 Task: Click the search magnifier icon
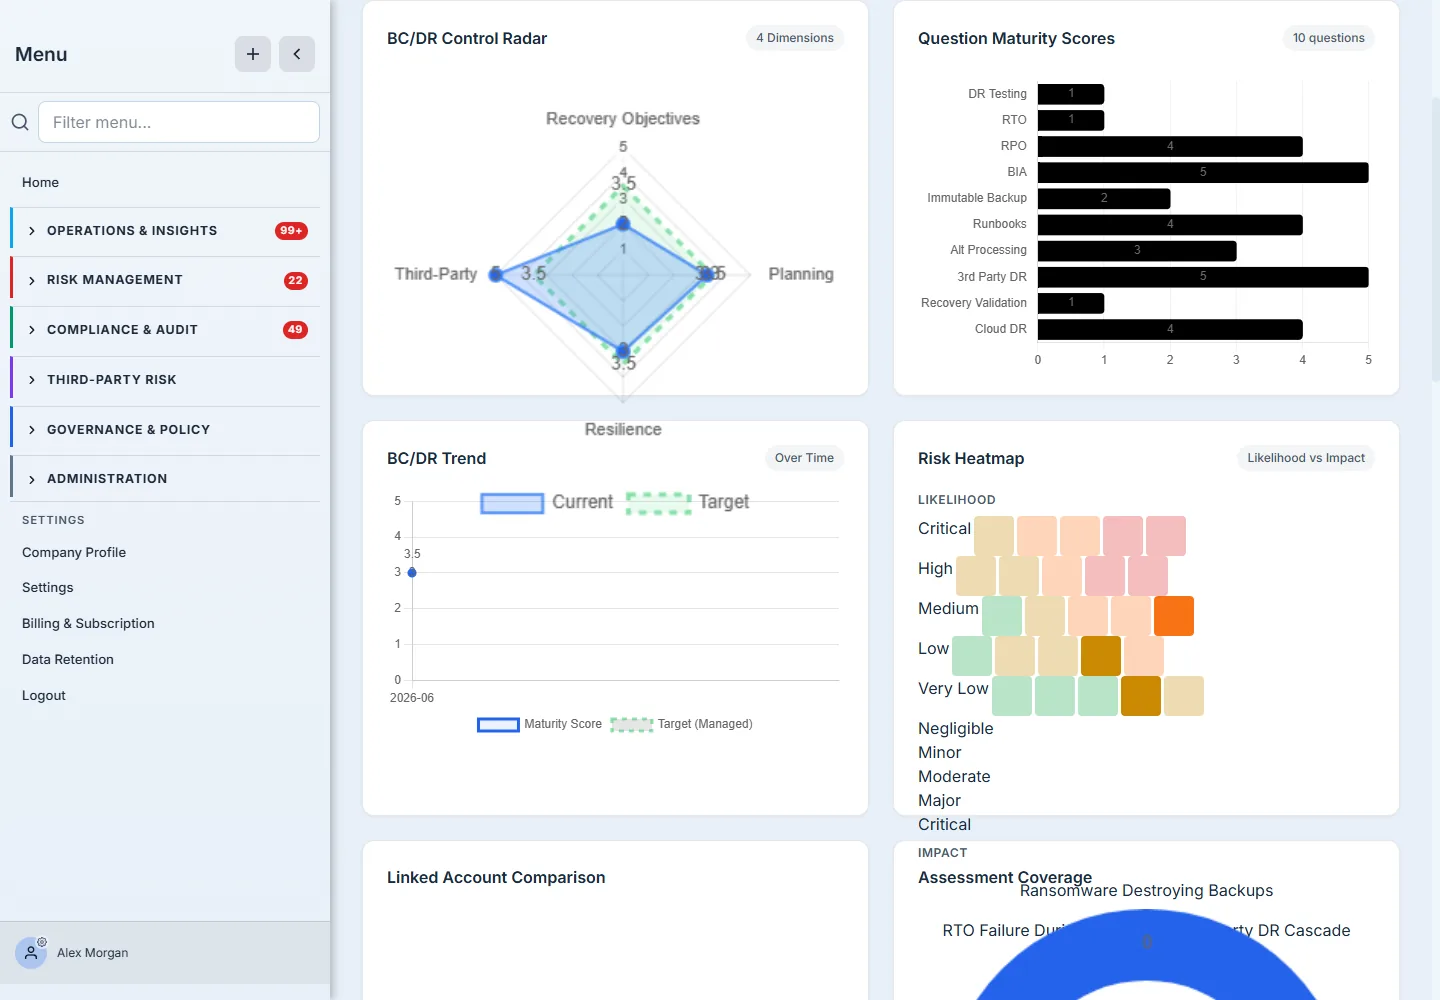20,122
